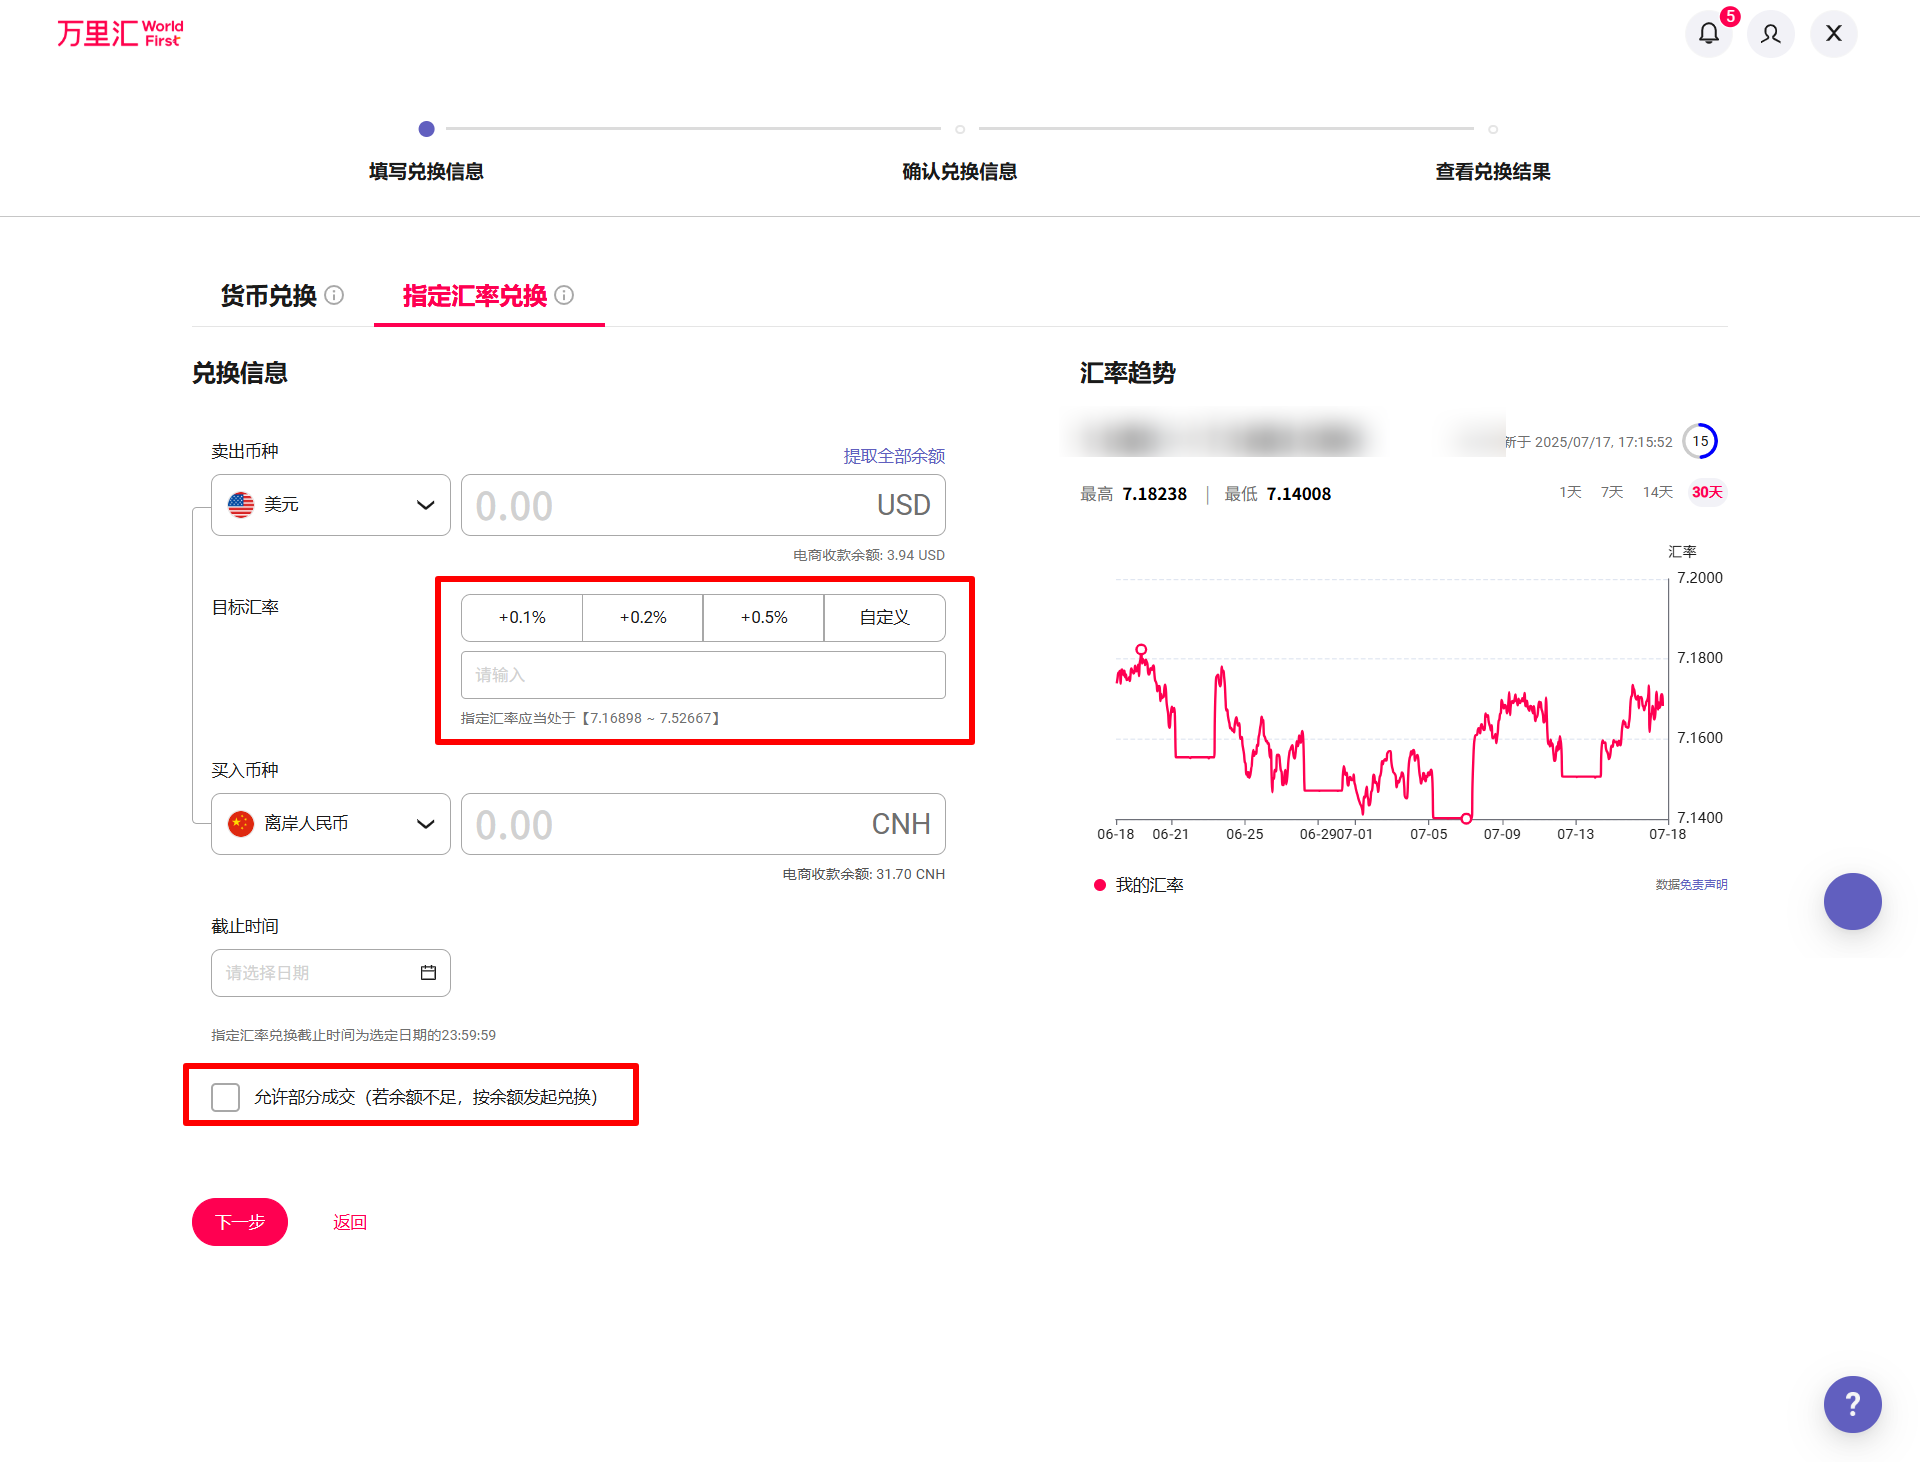
Task: Click the purple question mark help button
Action: tap(1852, 1404)
